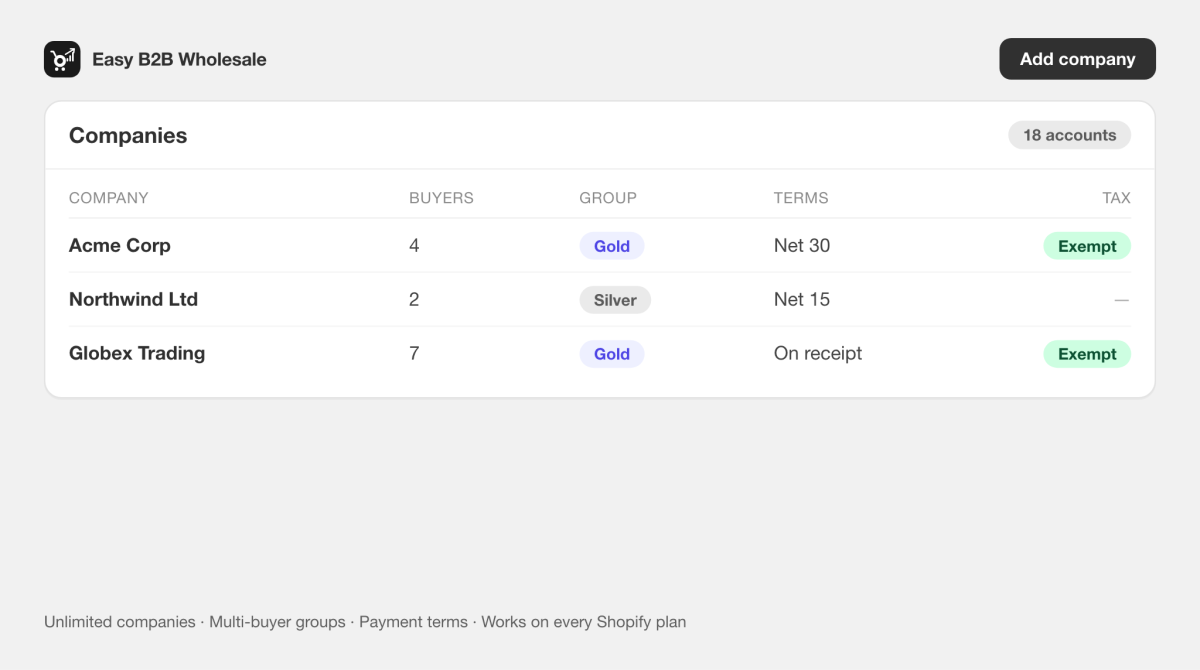The image size is (1200, 670).
Task: Click the Gold group badge for Globex Trading
Action: pyautogui.click(x=612, y=354)
